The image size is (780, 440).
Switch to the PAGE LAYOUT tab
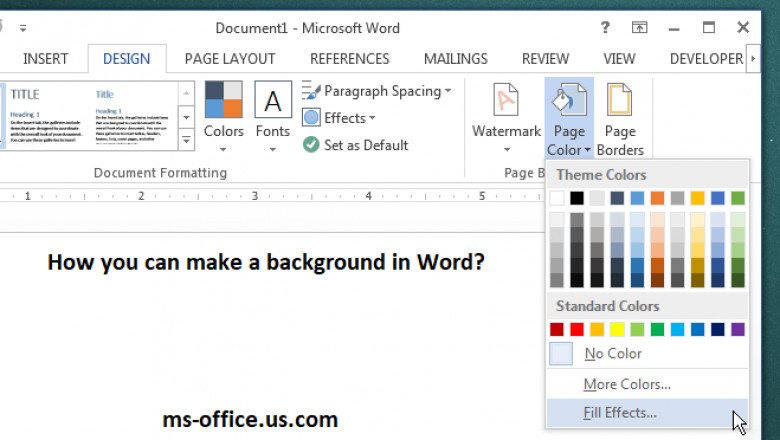[x=229, y=59]
